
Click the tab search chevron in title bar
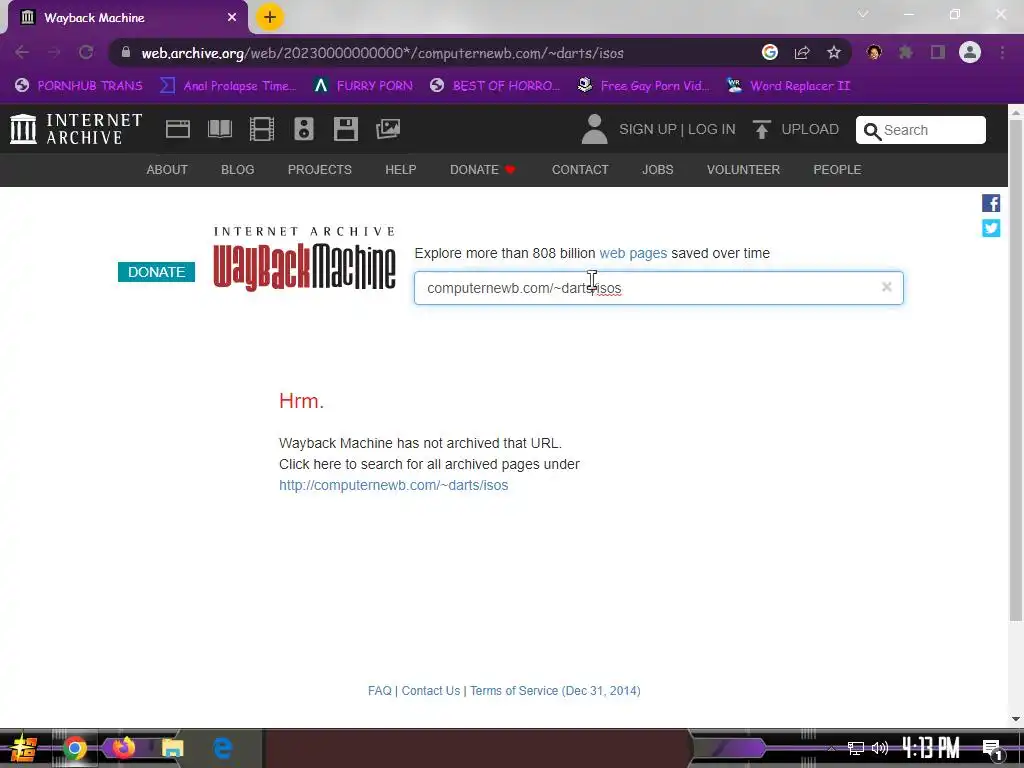coord(863,14)
